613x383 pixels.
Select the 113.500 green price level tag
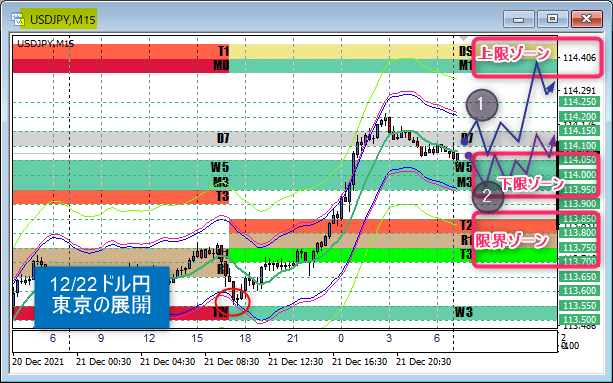pyautogui.click(x=580, y=319)
